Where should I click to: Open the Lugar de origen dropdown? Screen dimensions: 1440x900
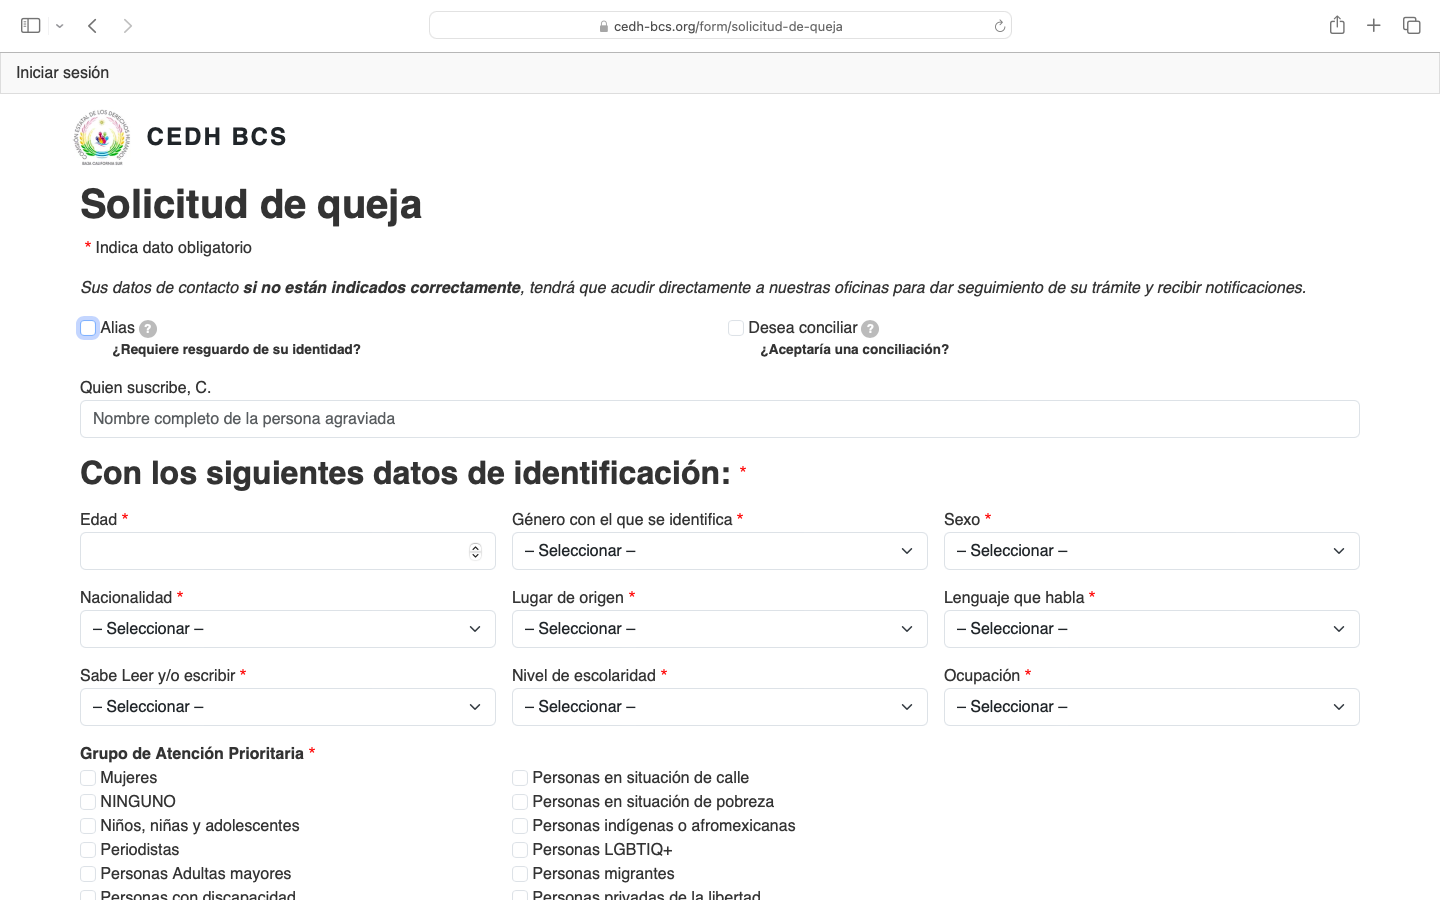[720, 629]
